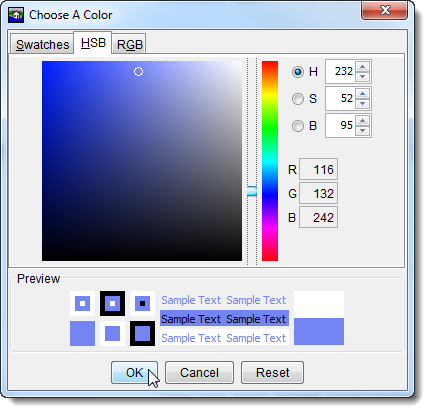The image size is (430, 413).
Task: Increase the S value with up arrow
Action: (x=362, y=93)
